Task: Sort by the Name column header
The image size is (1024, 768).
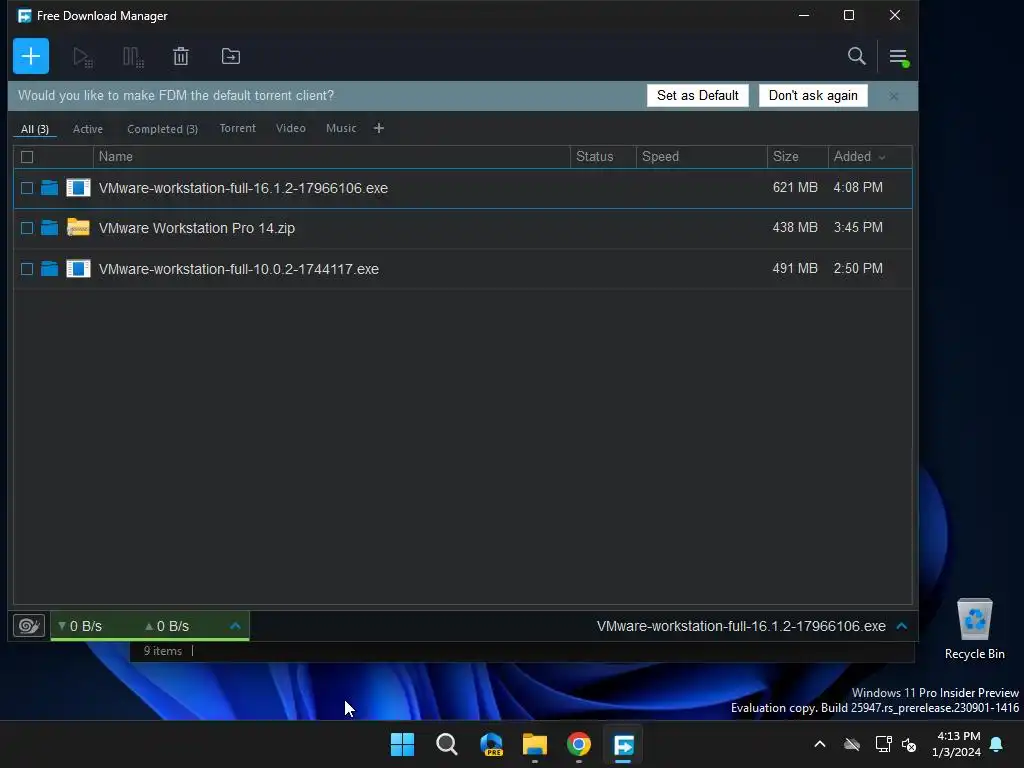Action: coord(332,157)
